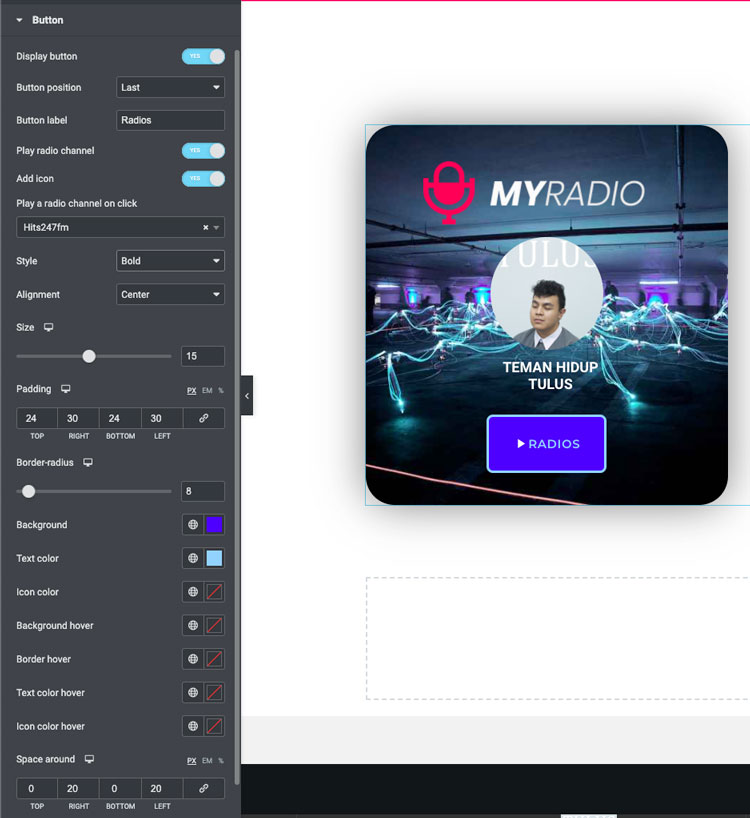
Task: Collapse the Button section header
Action: (47, 20)
